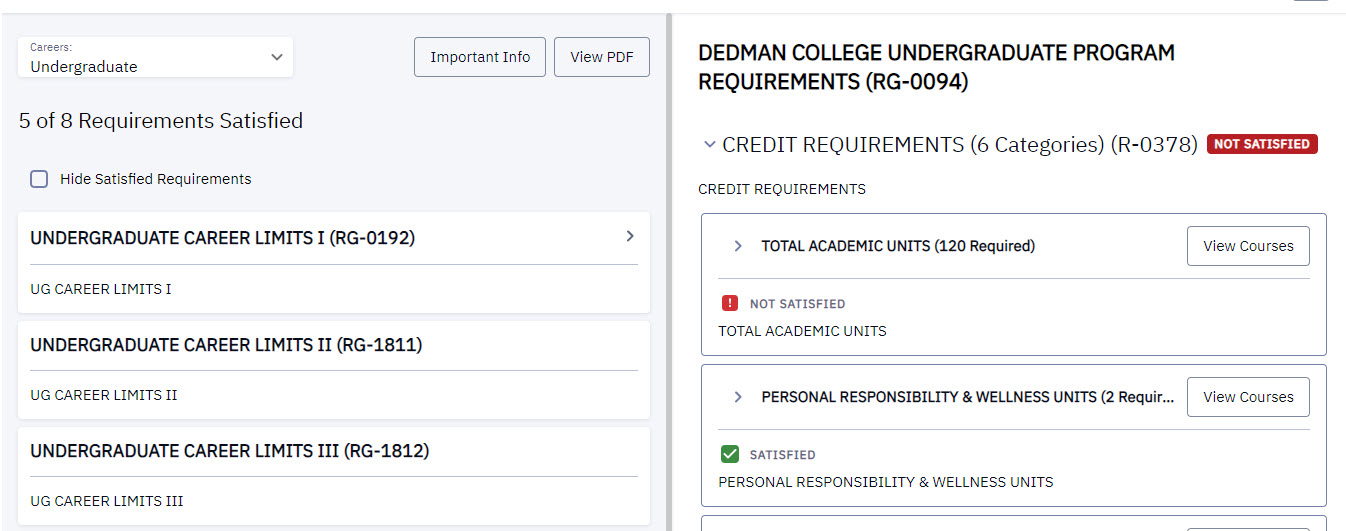
Task: Select Undergraduate Career Limits III requirement
Action: pos(229,451)
